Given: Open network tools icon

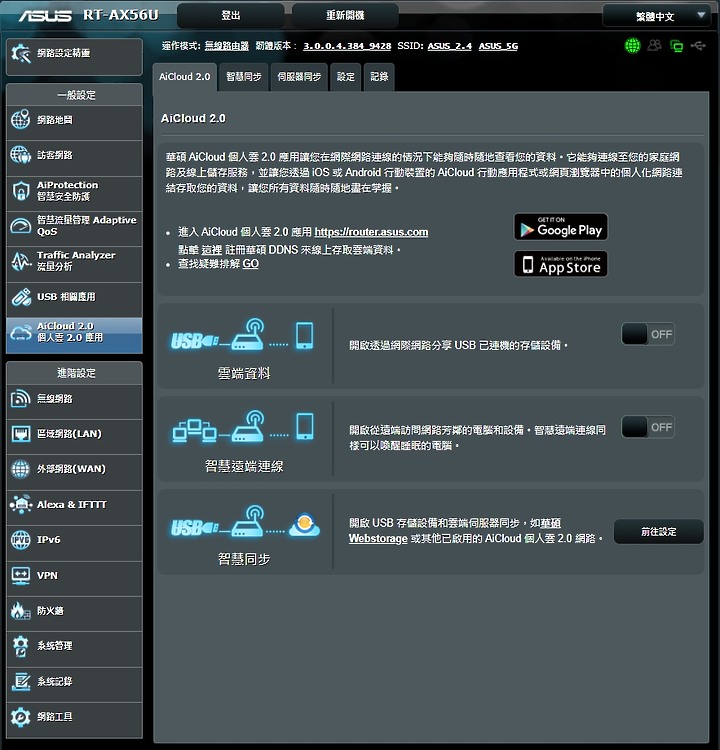Looking at the screenshot, I should 21,717.
